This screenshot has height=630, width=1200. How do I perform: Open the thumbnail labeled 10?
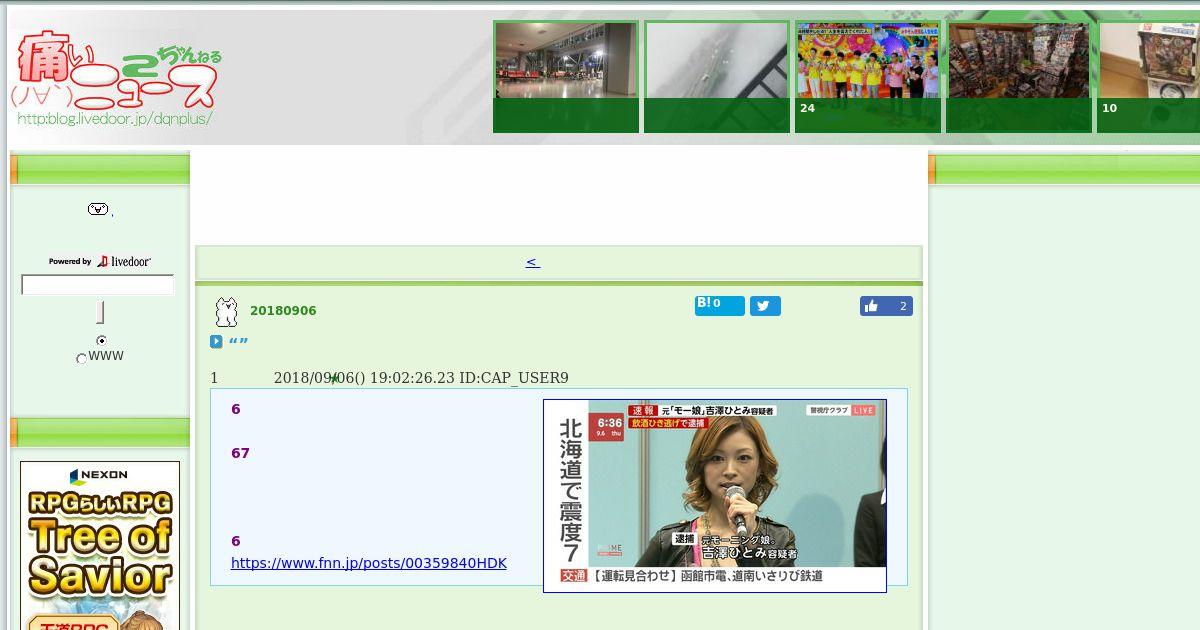pyautogui.click(x=1148, y=77)
